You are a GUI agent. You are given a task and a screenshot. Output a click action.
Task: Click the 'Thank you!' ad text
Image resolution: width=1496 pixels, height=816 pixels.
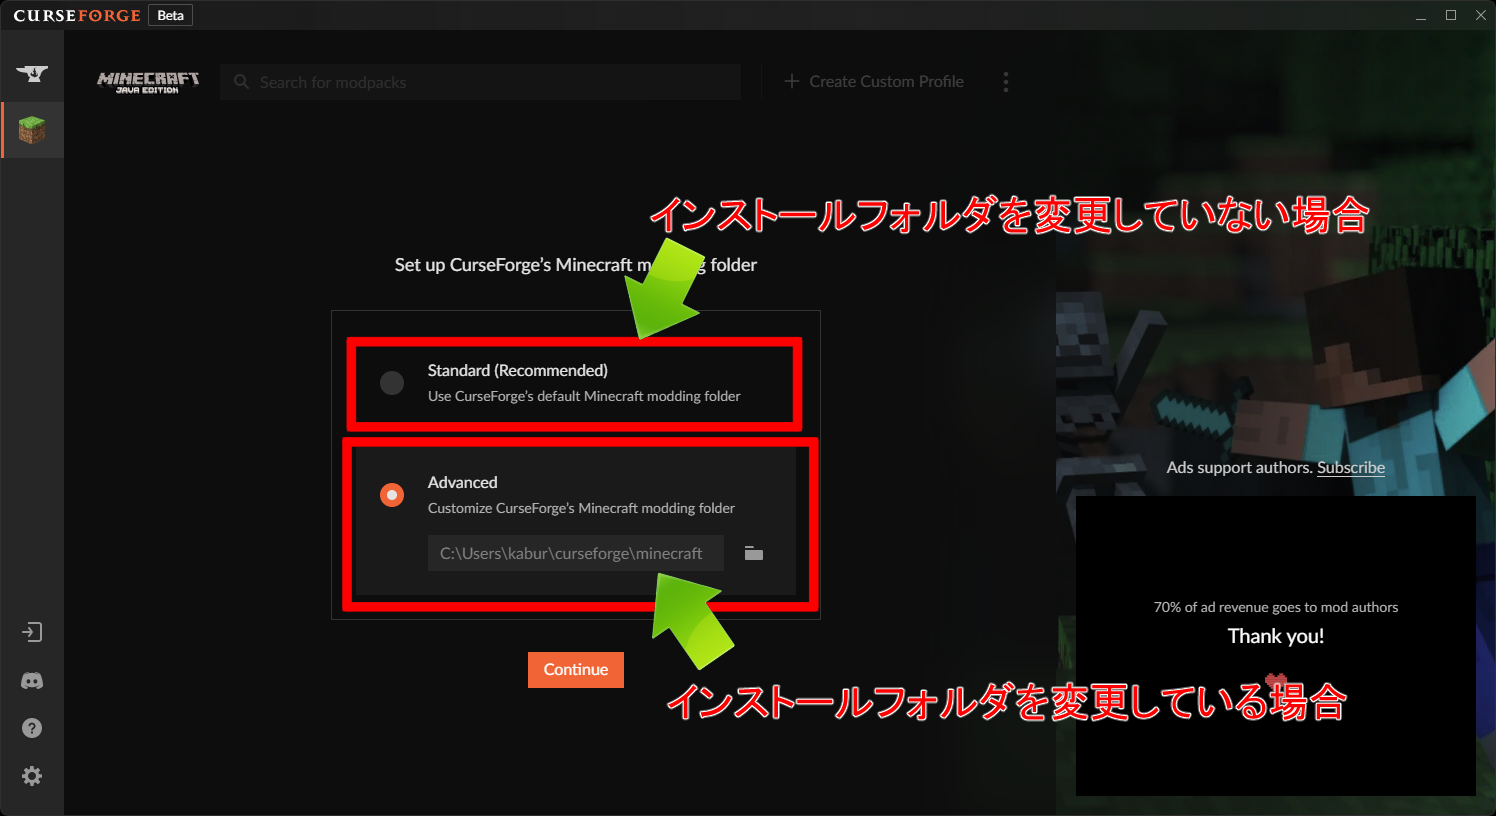[1276, 637]
